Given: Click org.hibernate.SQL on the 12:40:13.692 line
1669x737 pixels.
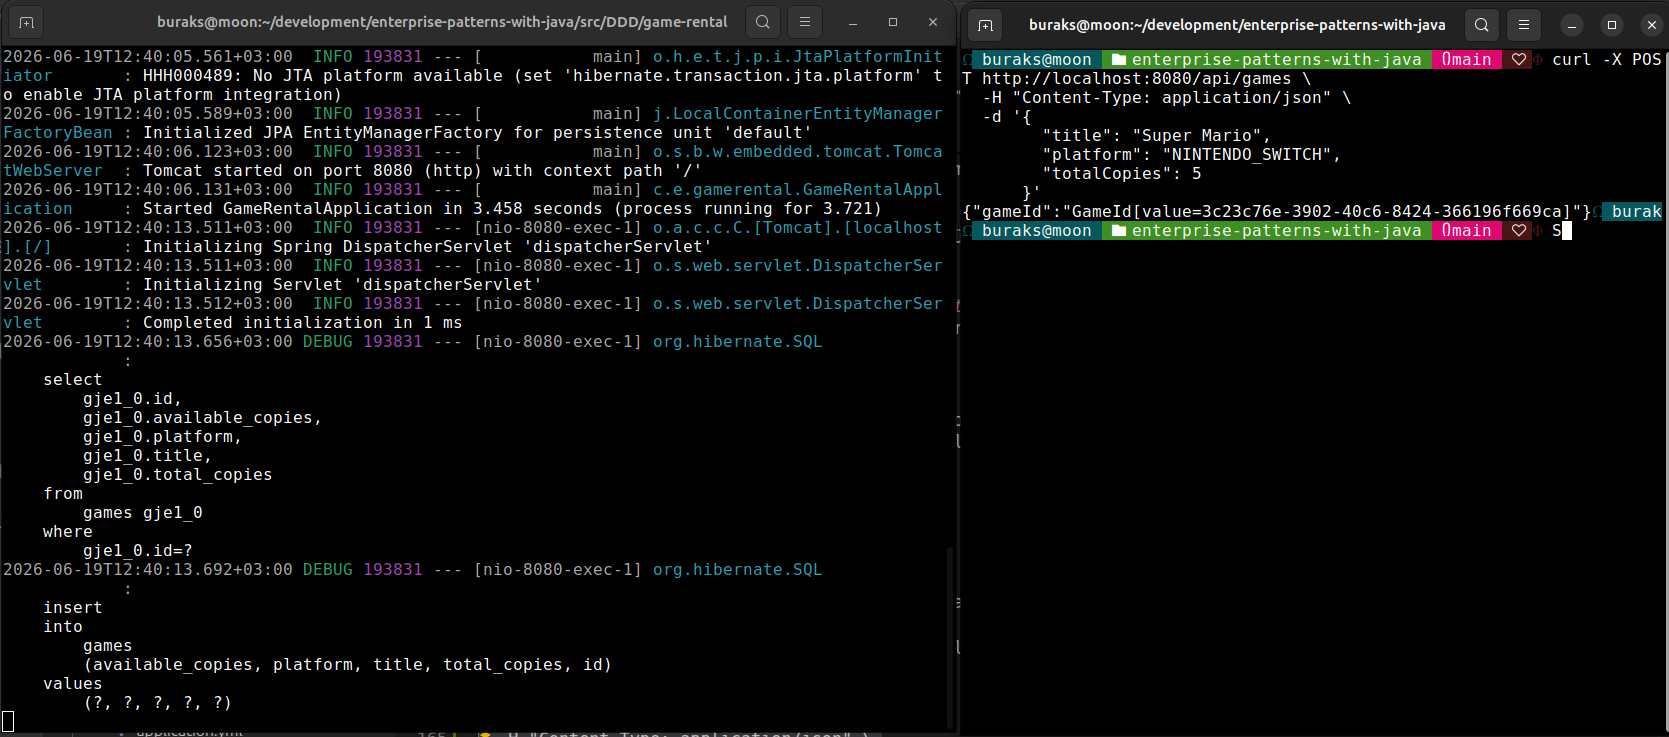Looking at the screenshot, I should pos(737,570).
